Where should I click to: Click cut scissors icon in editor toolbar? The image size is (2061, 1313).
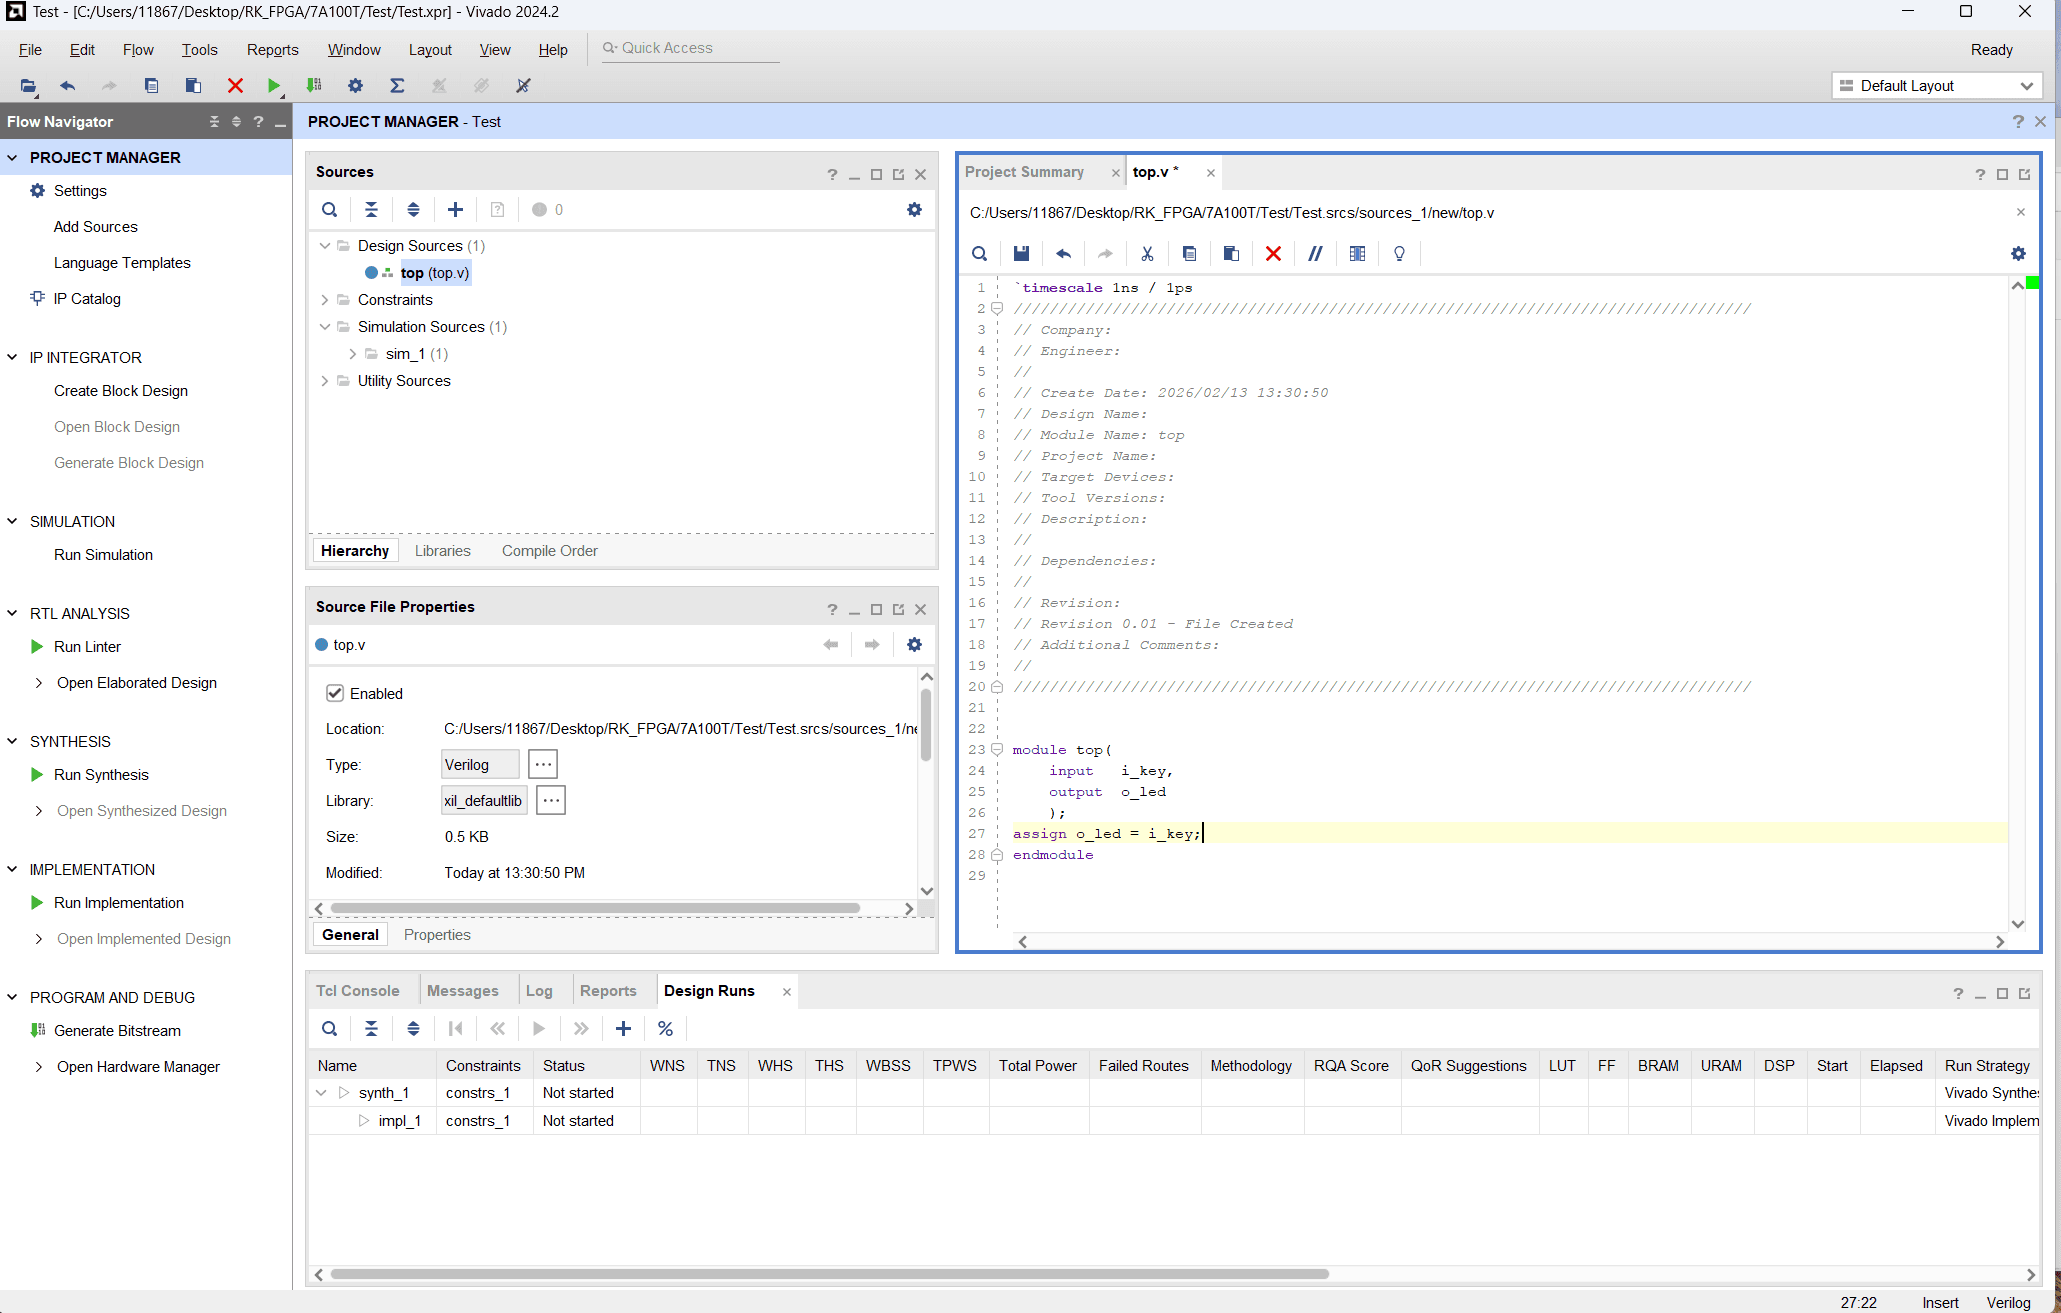(1147, 254)
